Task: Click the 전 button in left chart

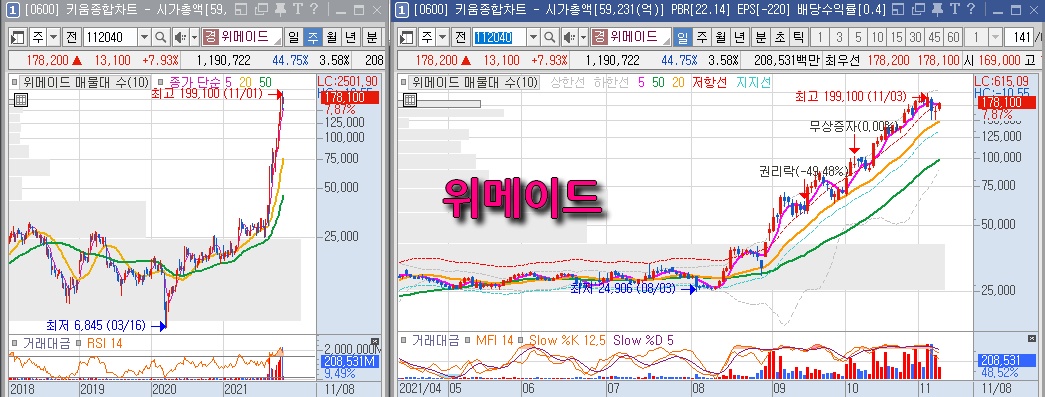Action: 71,37
